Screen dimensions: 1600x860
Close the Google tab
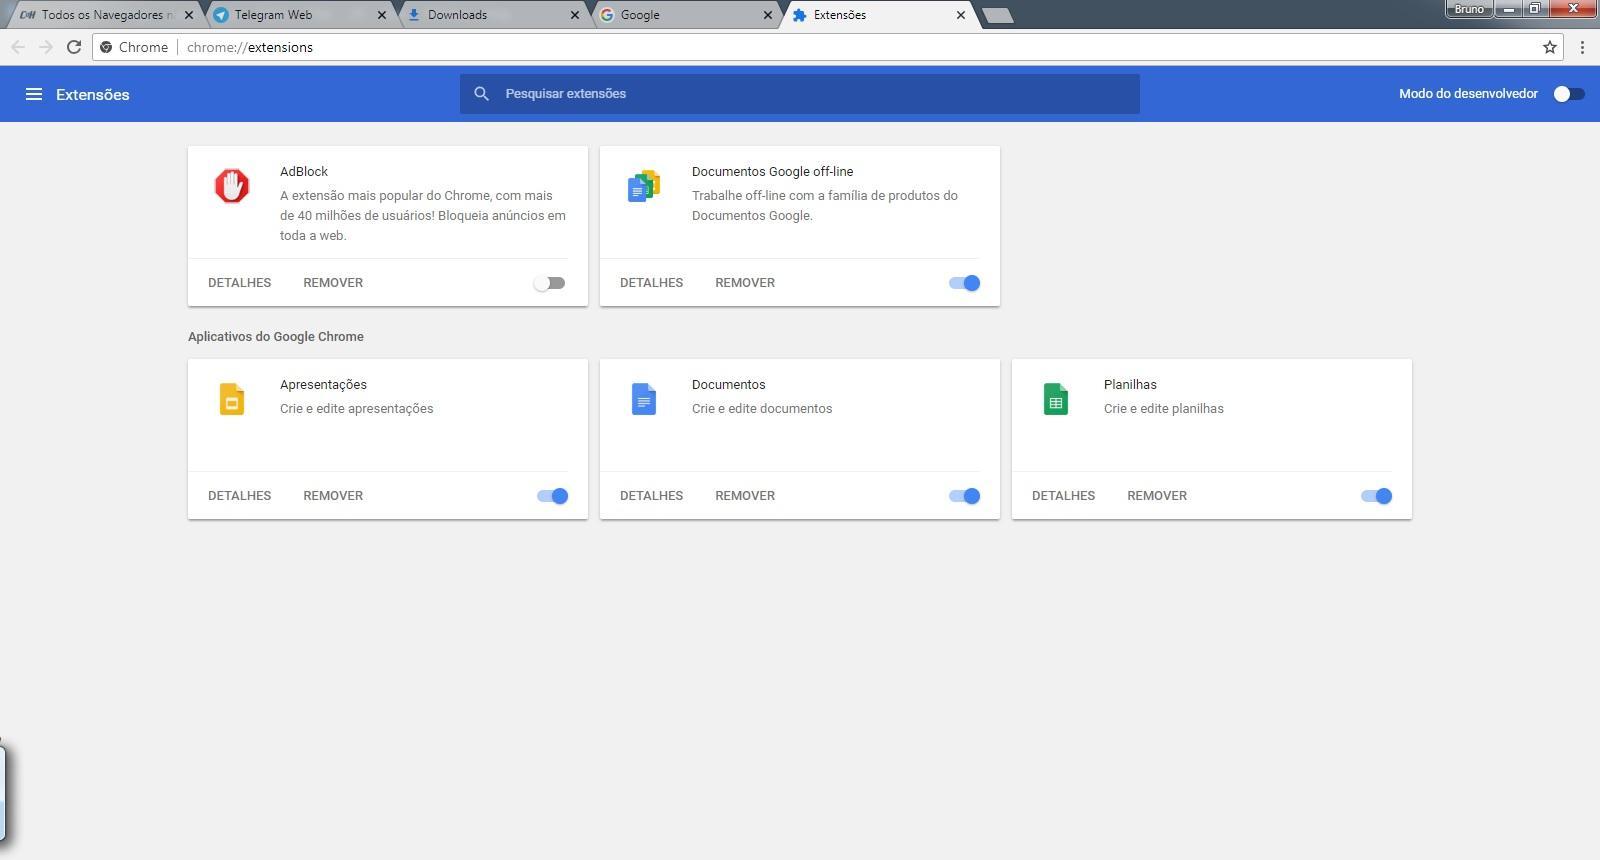[x=767, y=15]
